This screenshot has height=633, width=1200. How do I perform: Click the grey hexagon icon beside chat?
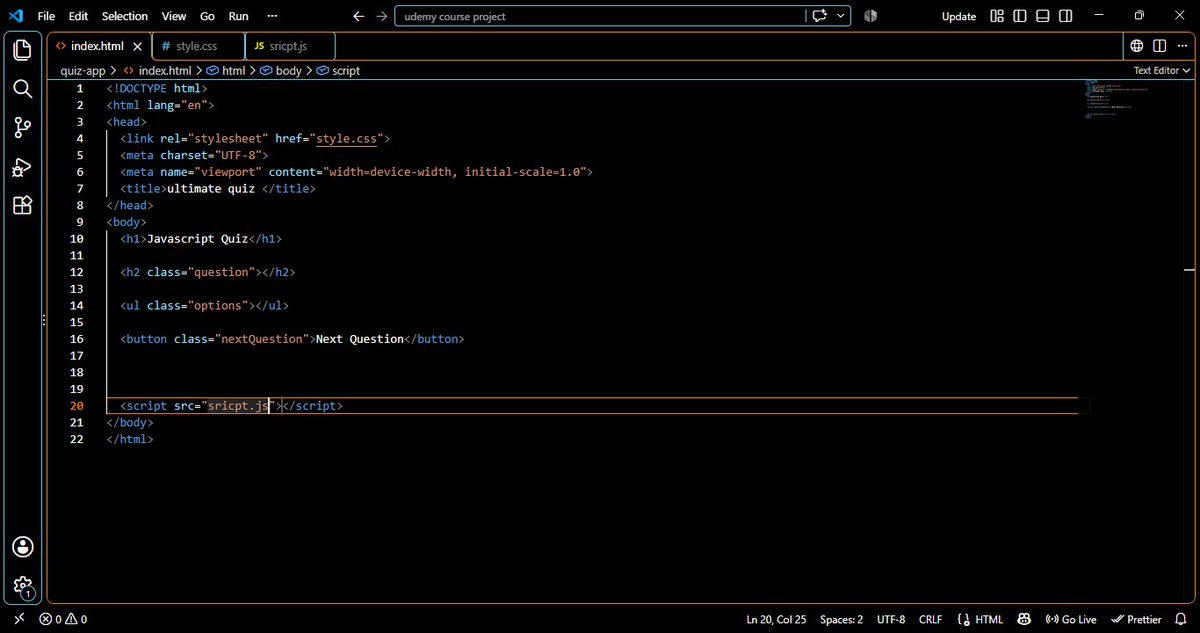click(x=871, y=16)
